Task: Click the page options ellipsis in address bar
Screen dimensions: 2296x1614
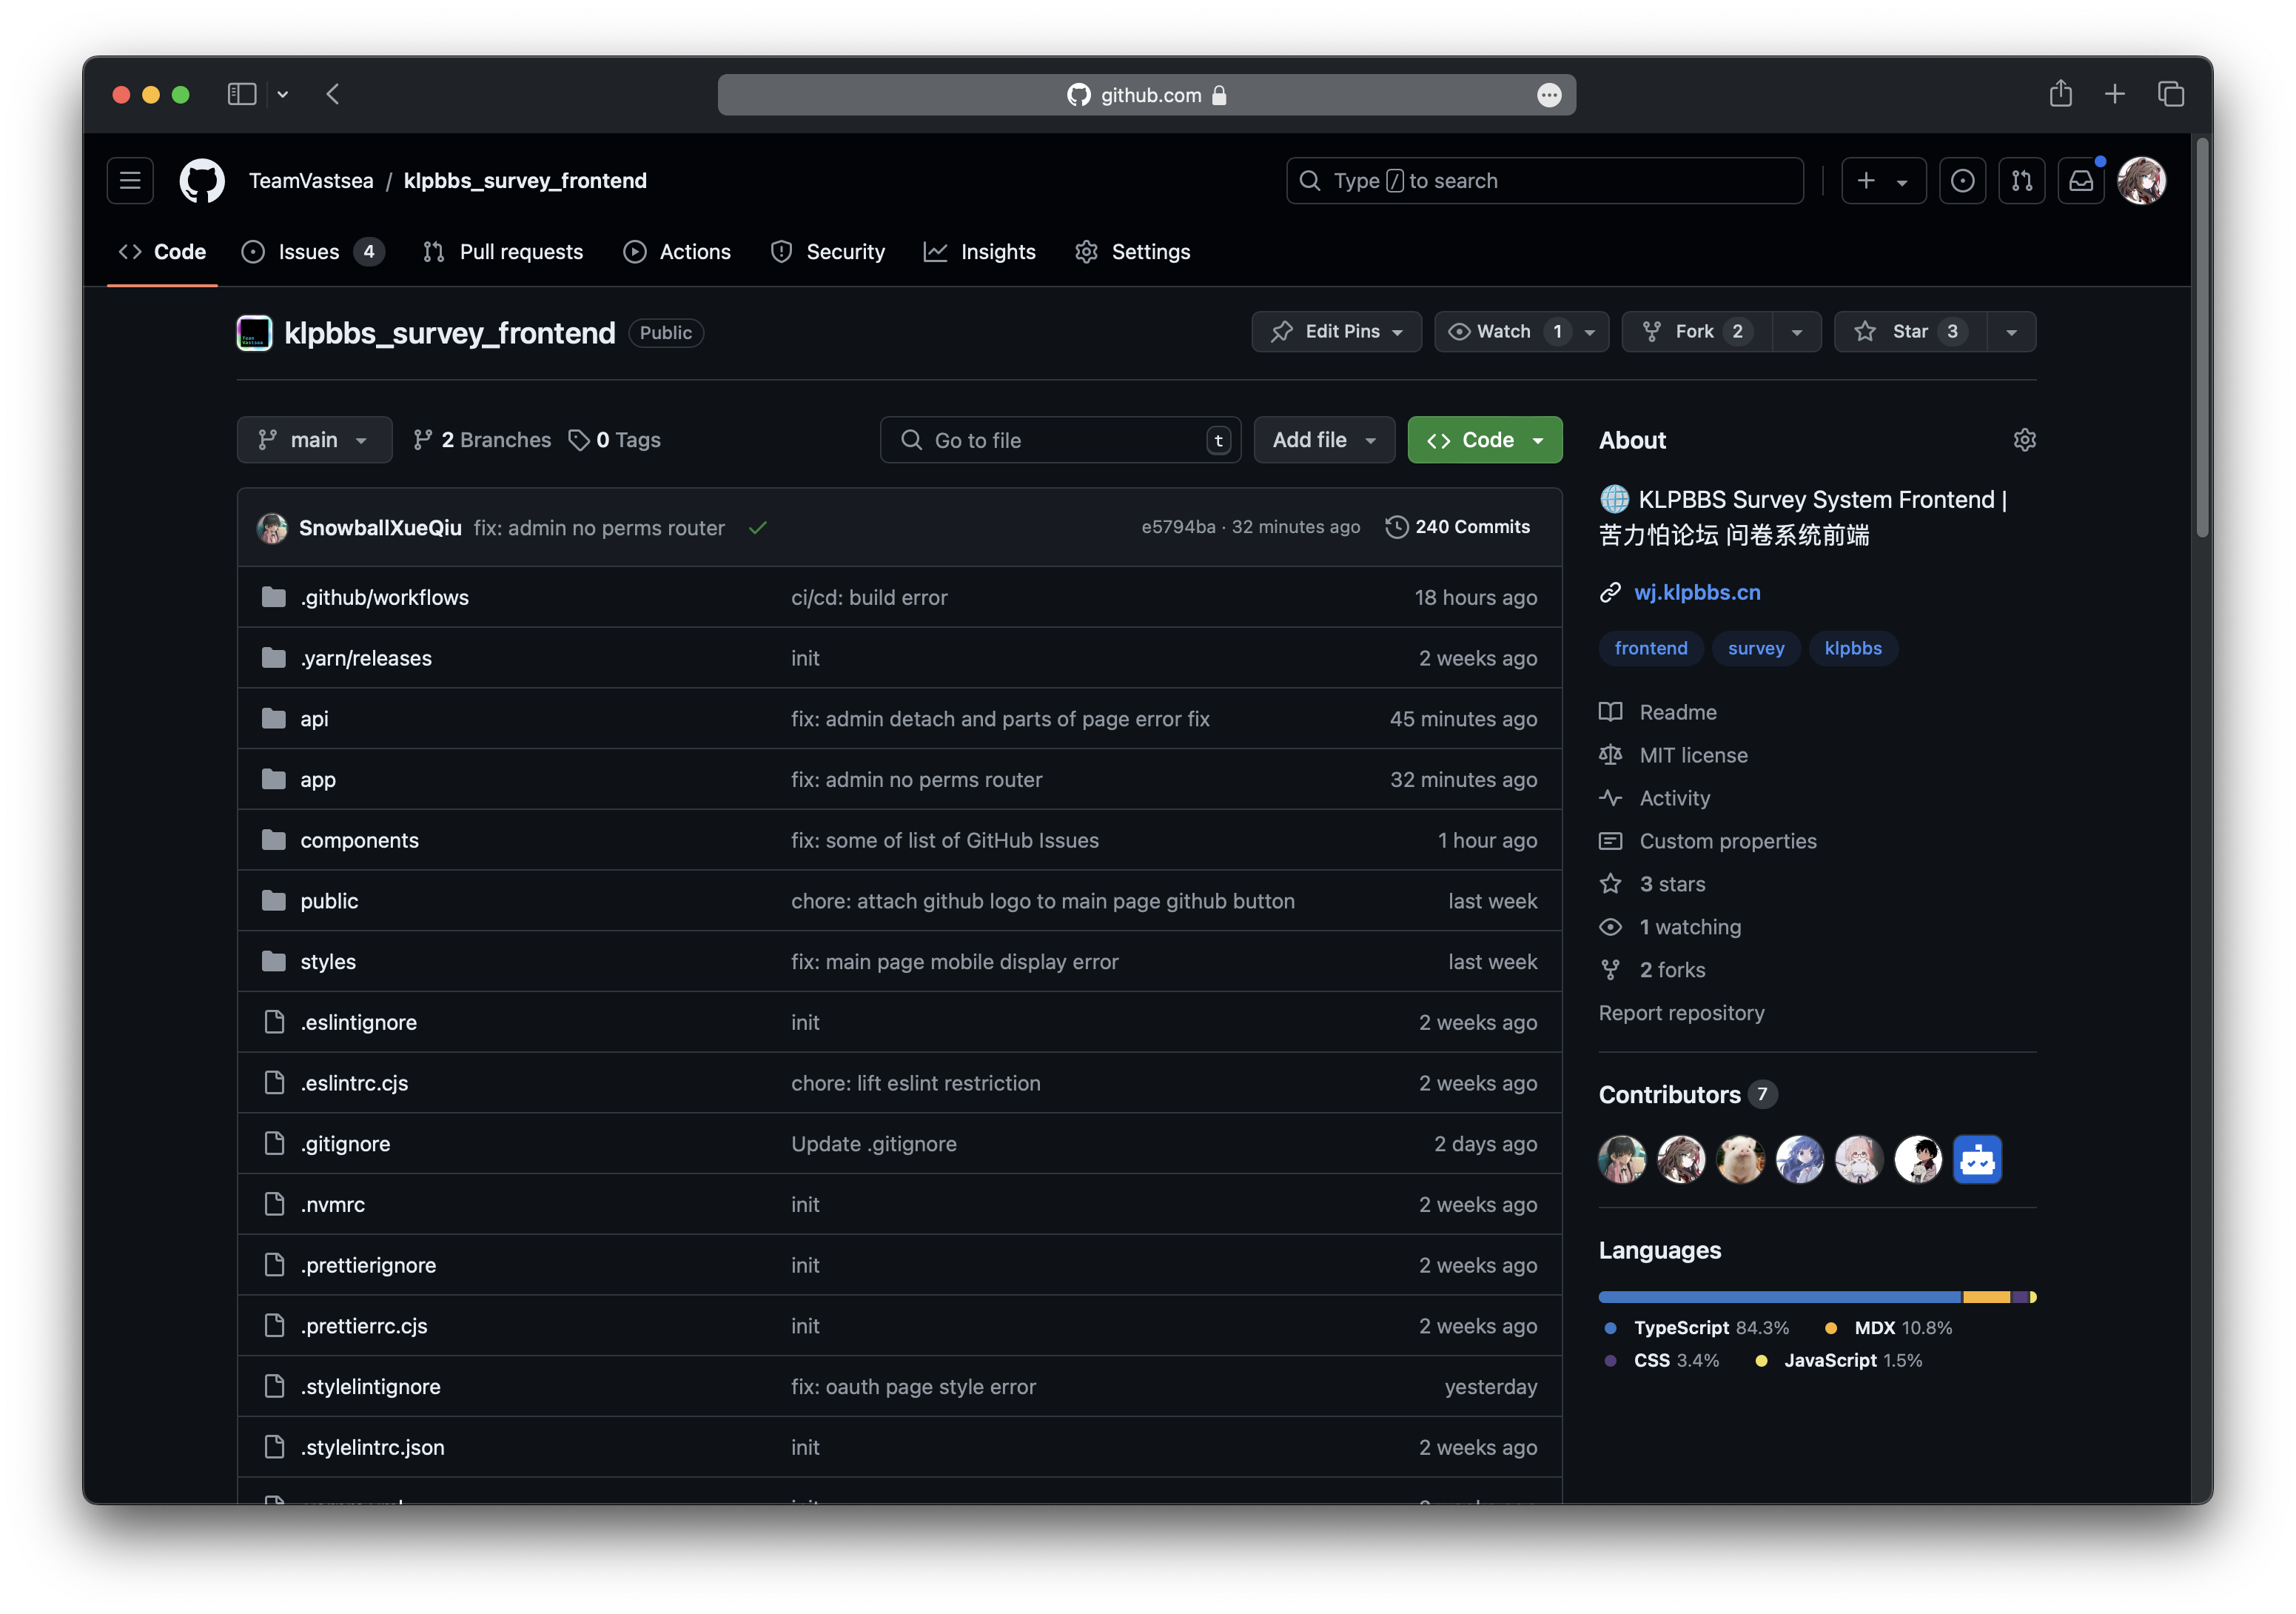Action: 1548,95
